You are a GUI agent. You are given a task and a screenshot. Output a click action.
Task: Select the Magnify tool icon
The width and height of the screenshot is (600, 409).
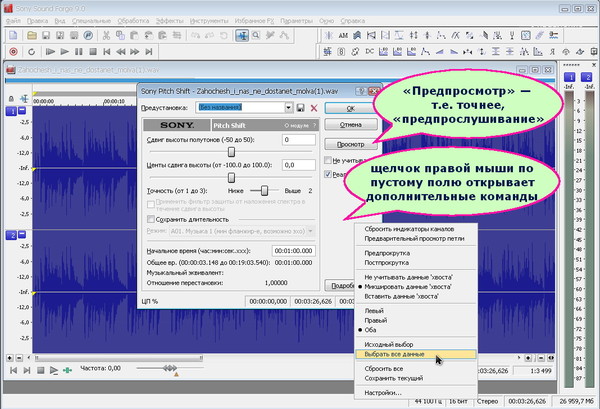click(x=256, y=36)
